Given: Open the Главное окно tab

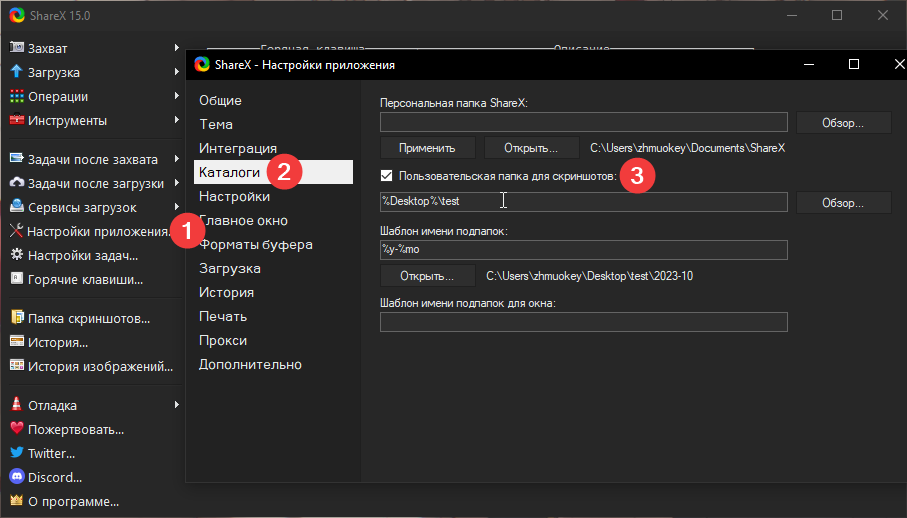Looking at the screenshot, I should (x=273, y=220).
